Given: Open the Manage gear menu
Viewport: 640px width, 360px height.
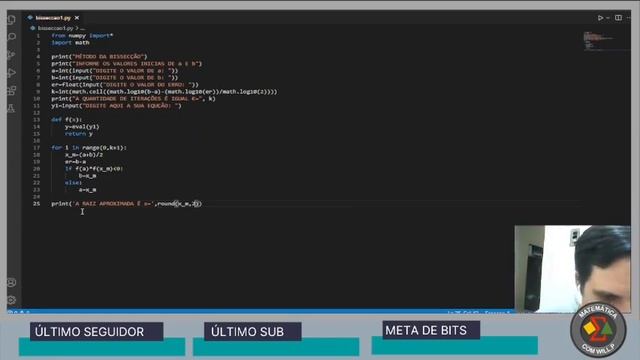Looking at the screenshot, I should (x=11, y=300).
